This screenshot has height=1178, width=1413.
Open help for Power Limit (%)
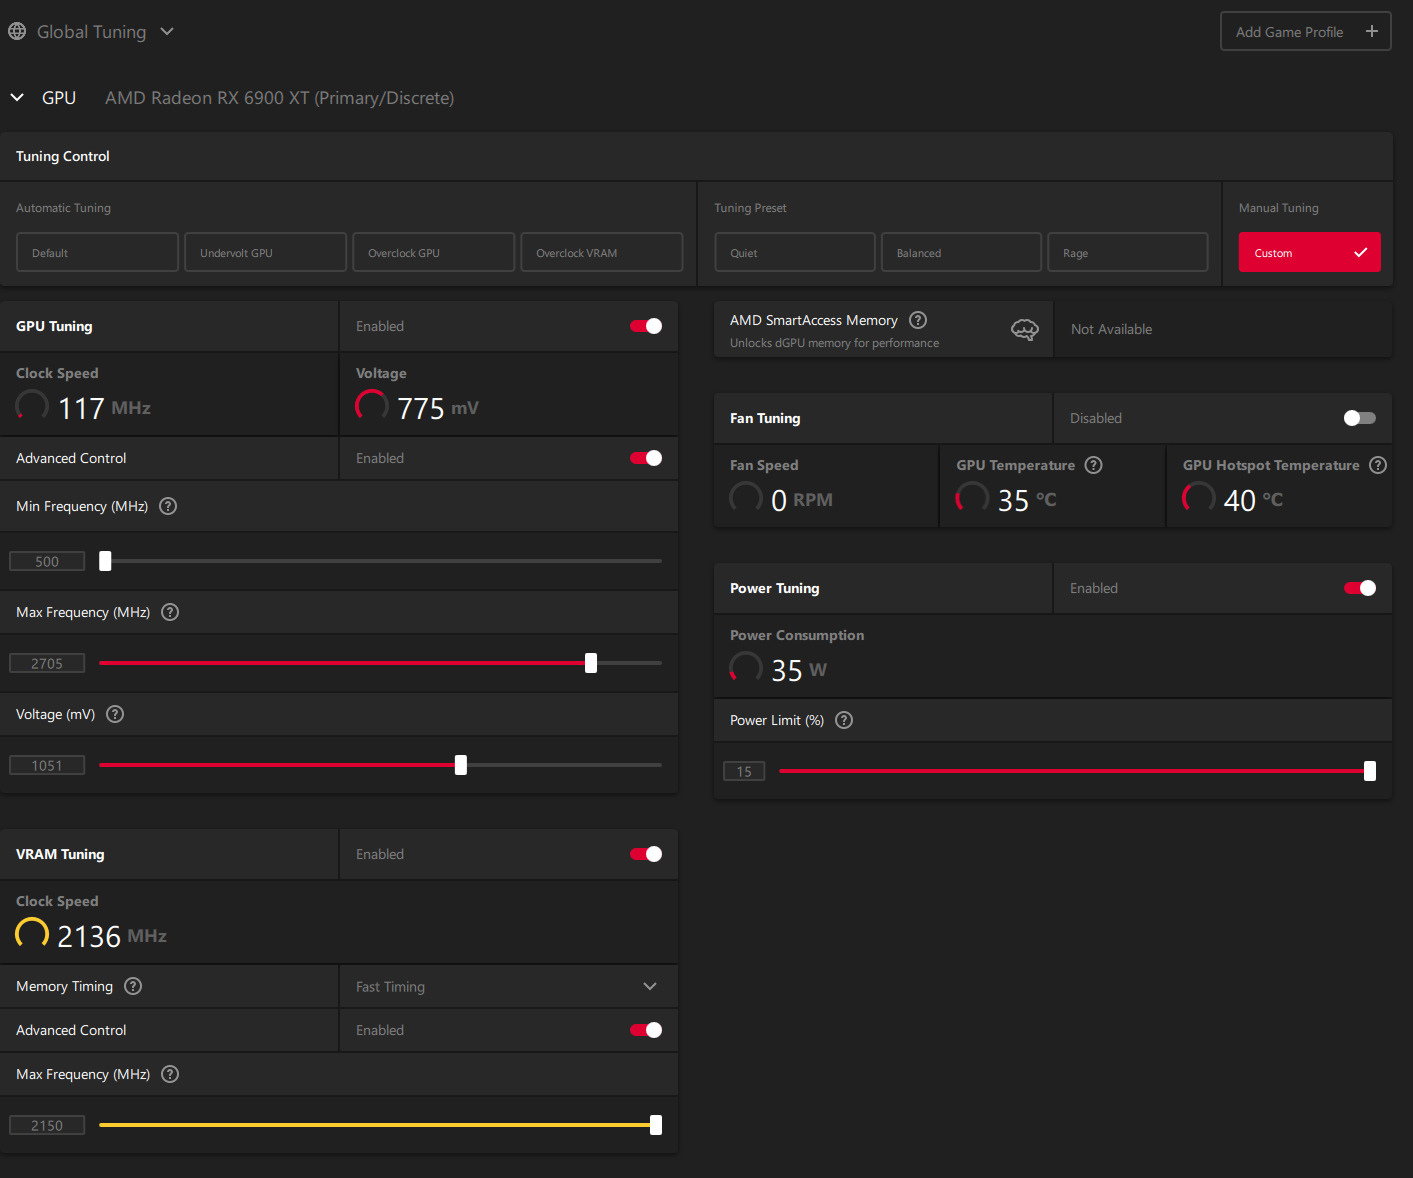[844, 720]
